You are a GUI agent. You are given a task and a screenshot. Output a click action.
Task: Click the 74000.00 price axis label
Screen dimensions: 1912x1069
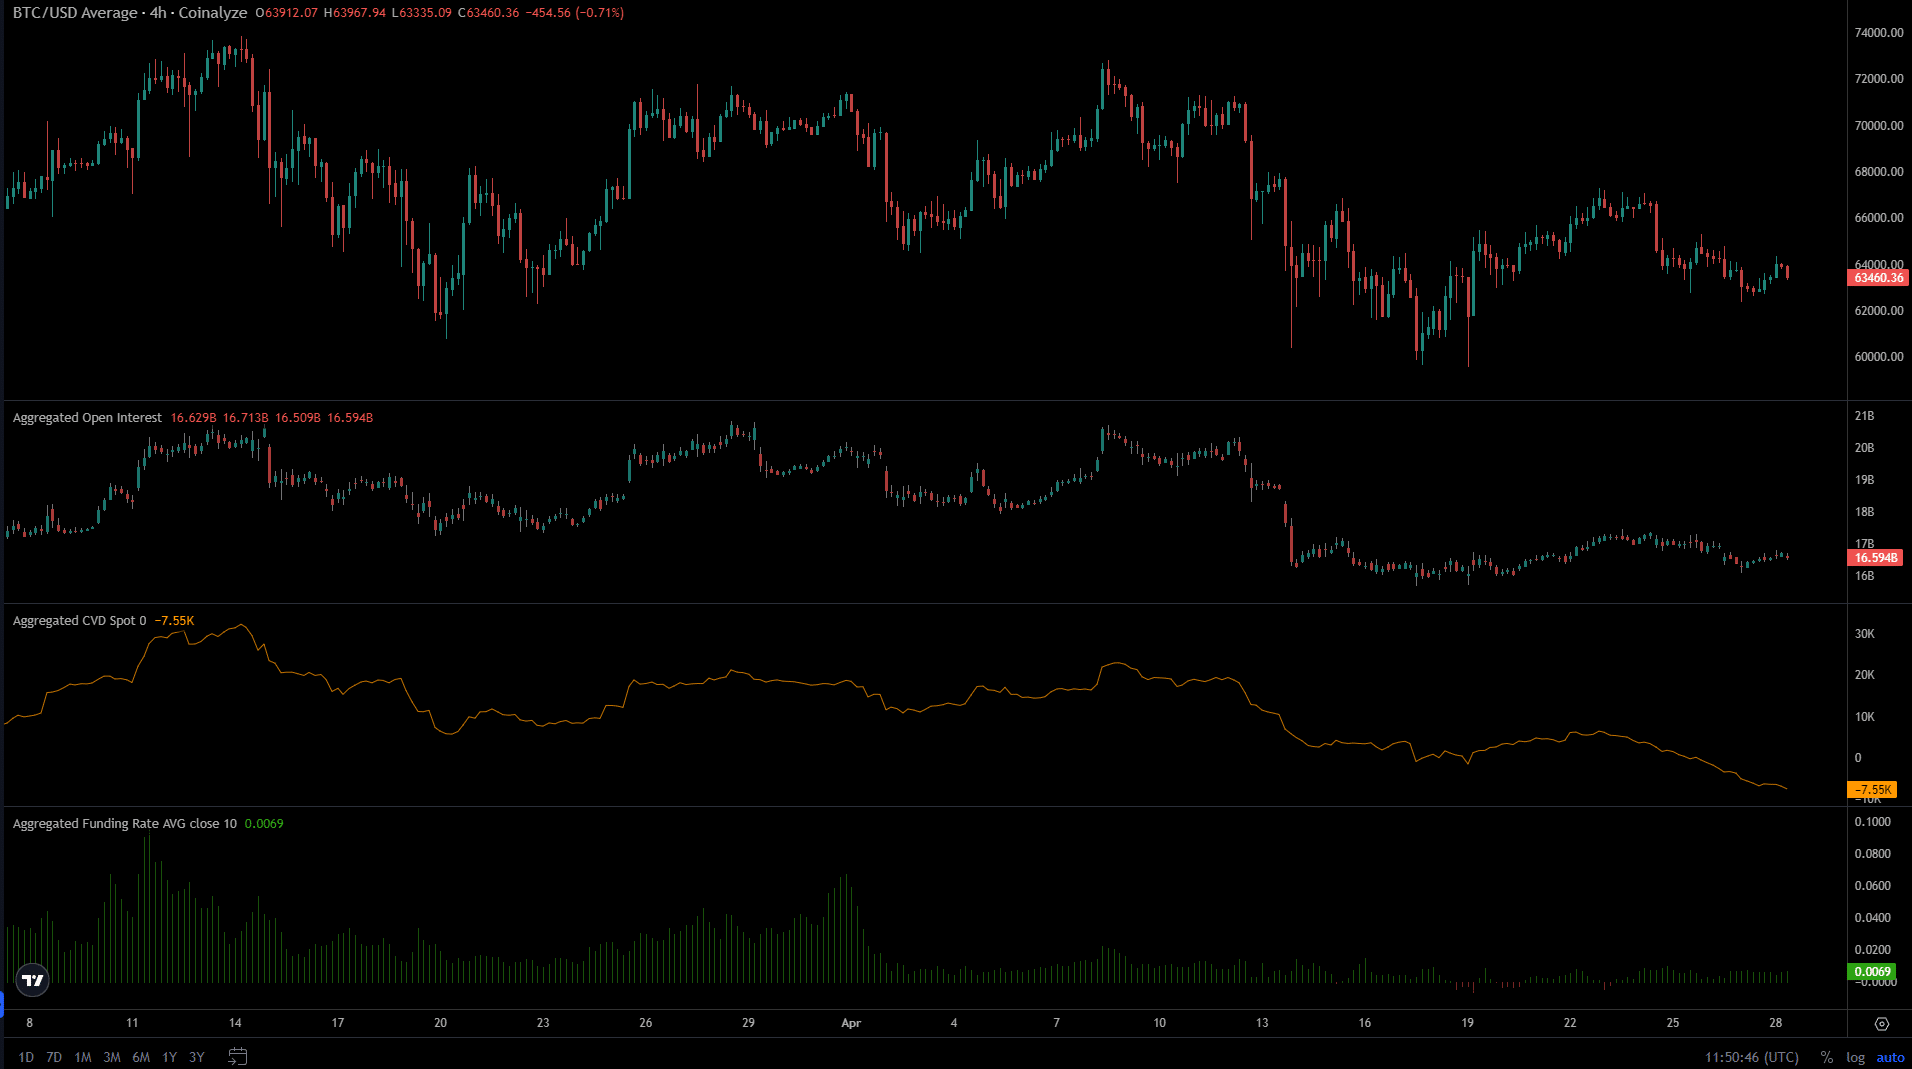pyautogui.click(x=1879, y=33)
